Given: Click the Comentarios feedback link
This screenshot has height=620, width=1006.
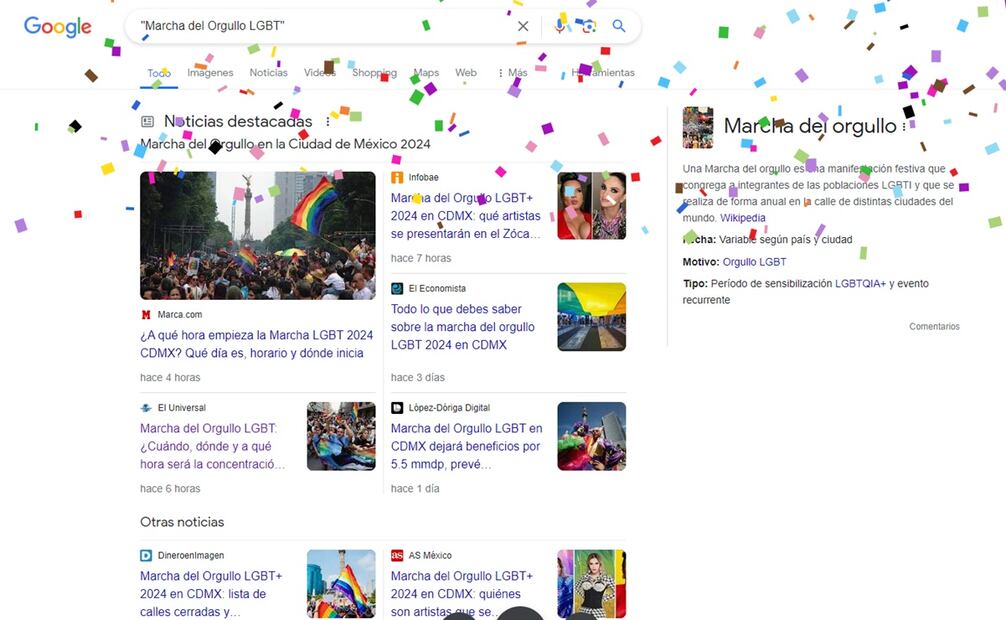Looking at the screenshot, I should point(934,327).
